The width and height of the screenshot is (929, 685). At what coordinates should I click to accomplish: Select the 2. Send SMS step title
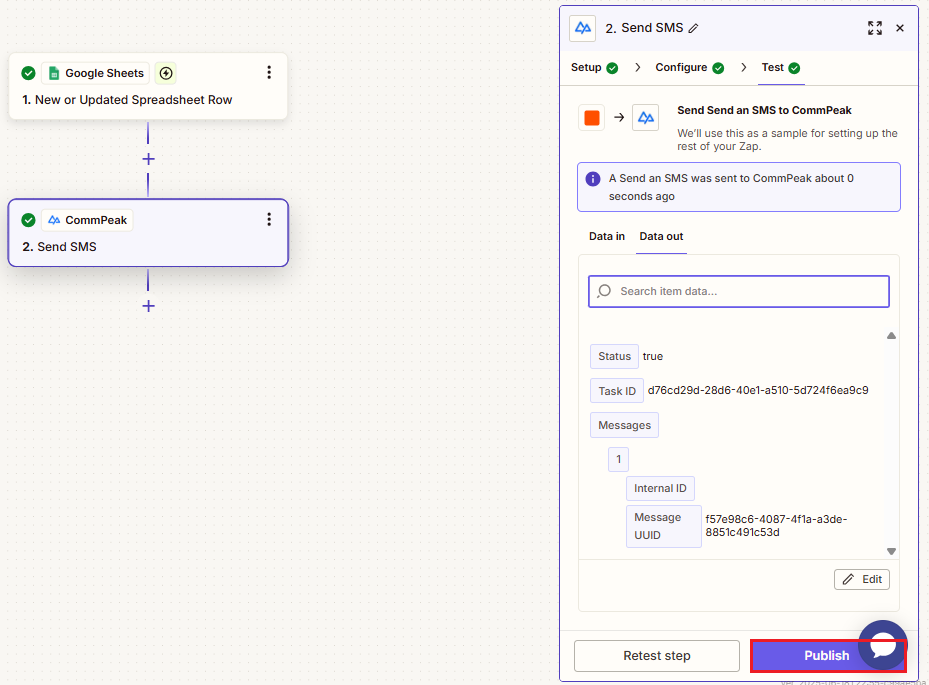[x=59, y=247]
